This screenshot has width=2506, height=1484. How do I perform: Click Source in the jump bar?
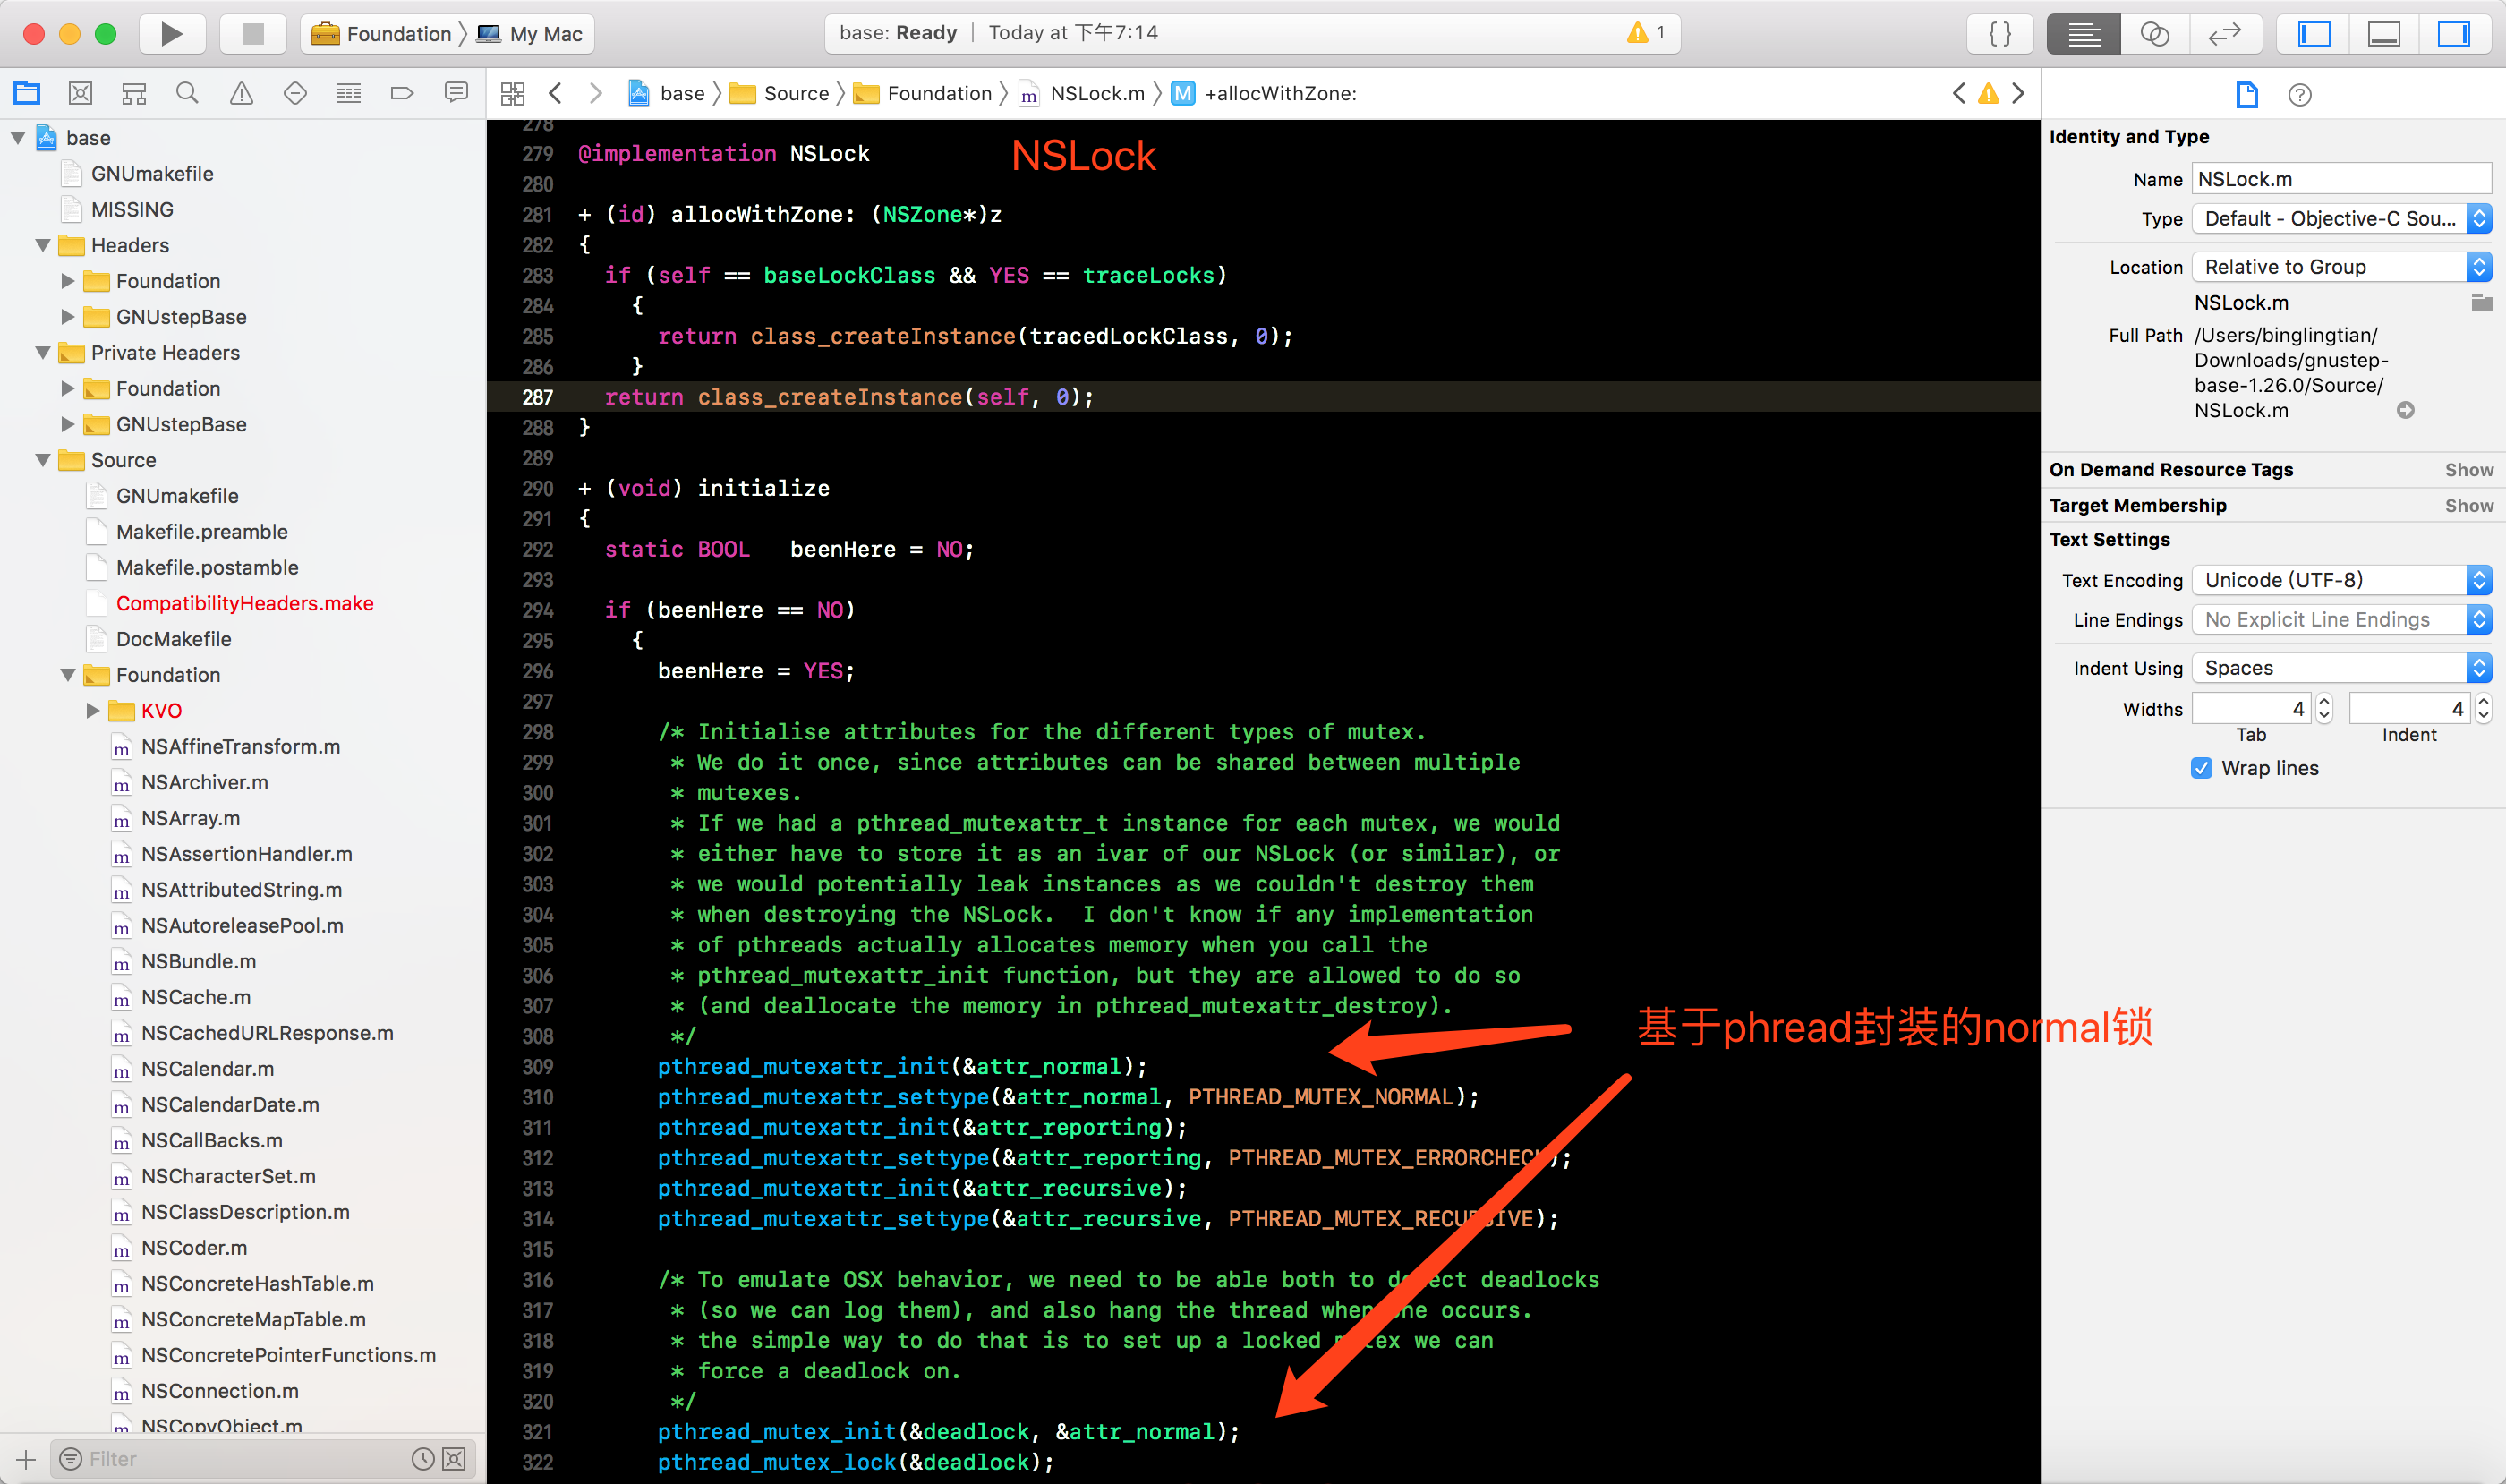(x=780, y=94)
